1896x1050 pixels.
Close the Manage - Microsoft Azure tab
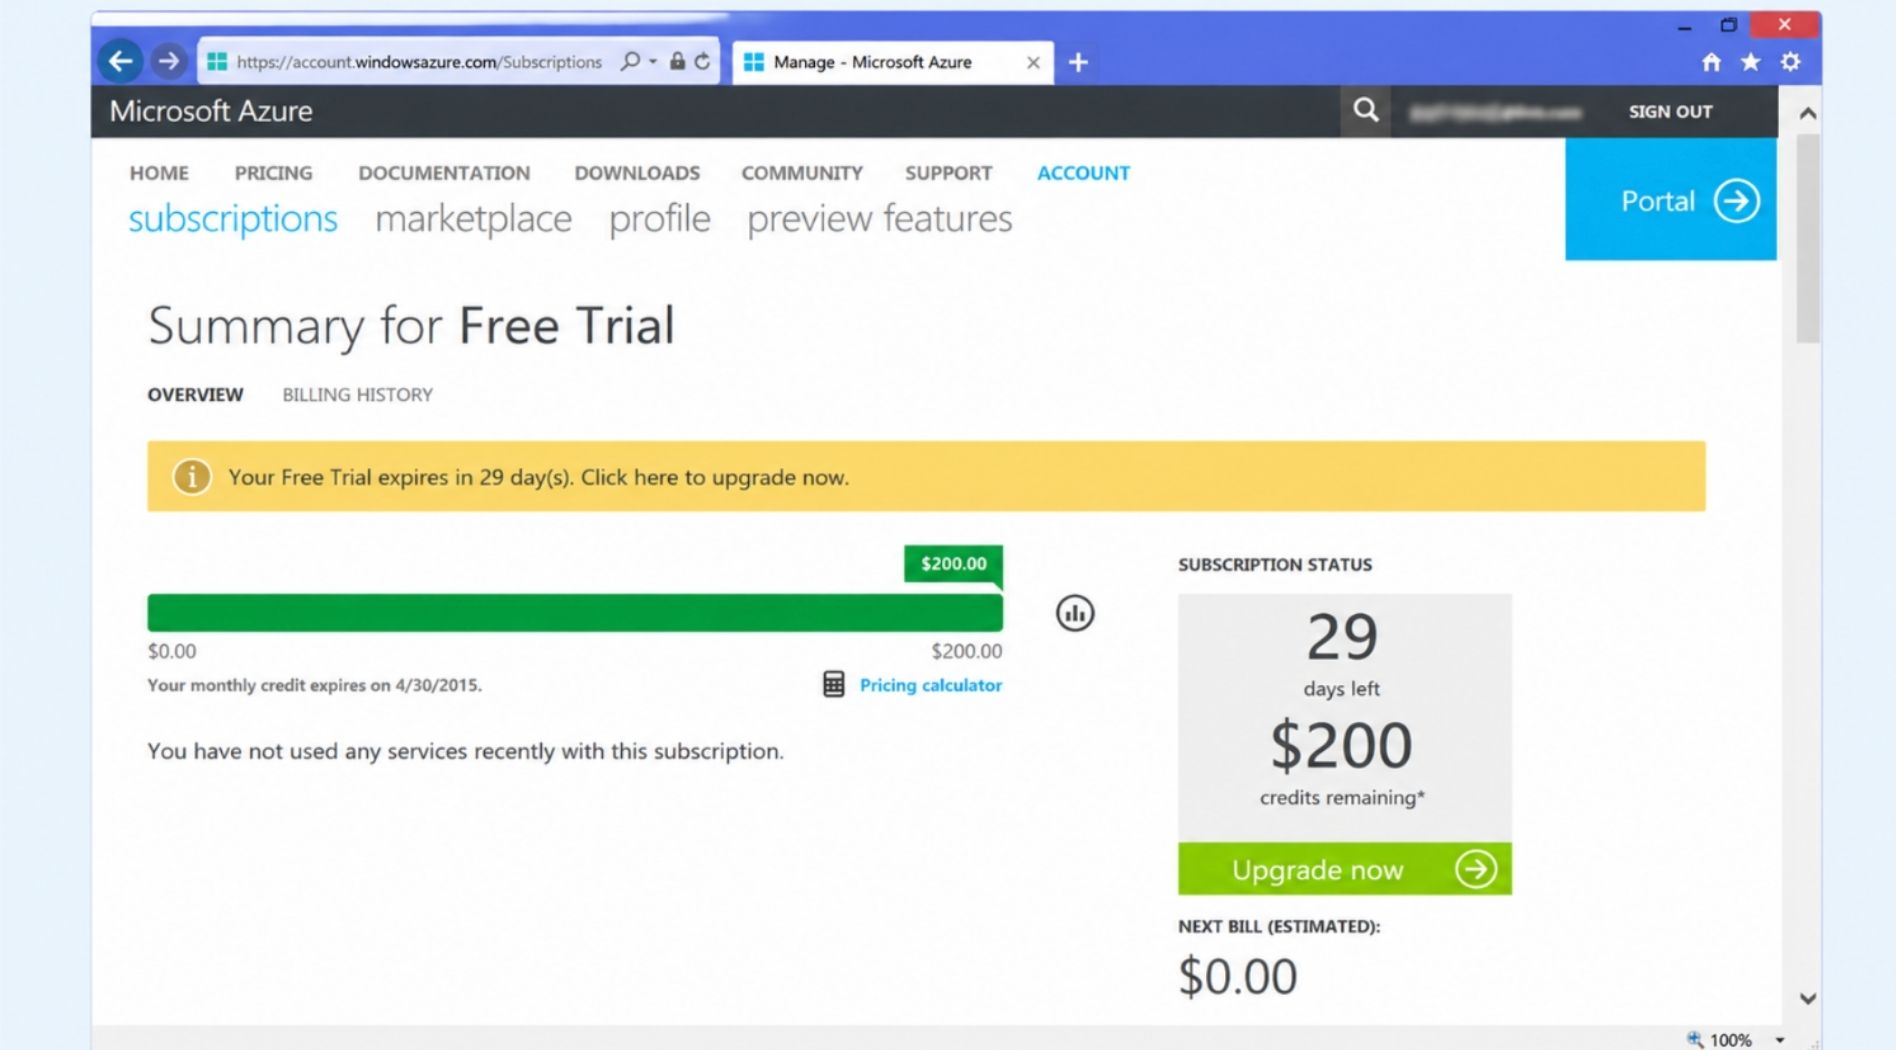click(x=1033, y=62)
